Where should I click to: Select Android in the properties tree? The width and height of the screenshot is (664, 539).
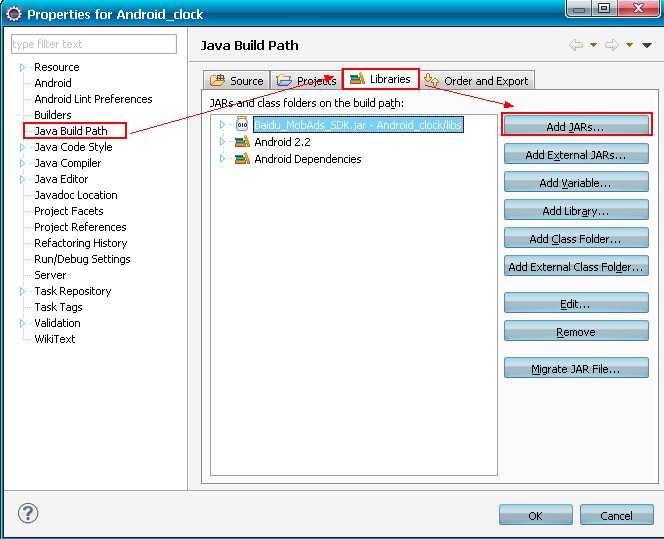pyautogui.click(x=53, y=83)
